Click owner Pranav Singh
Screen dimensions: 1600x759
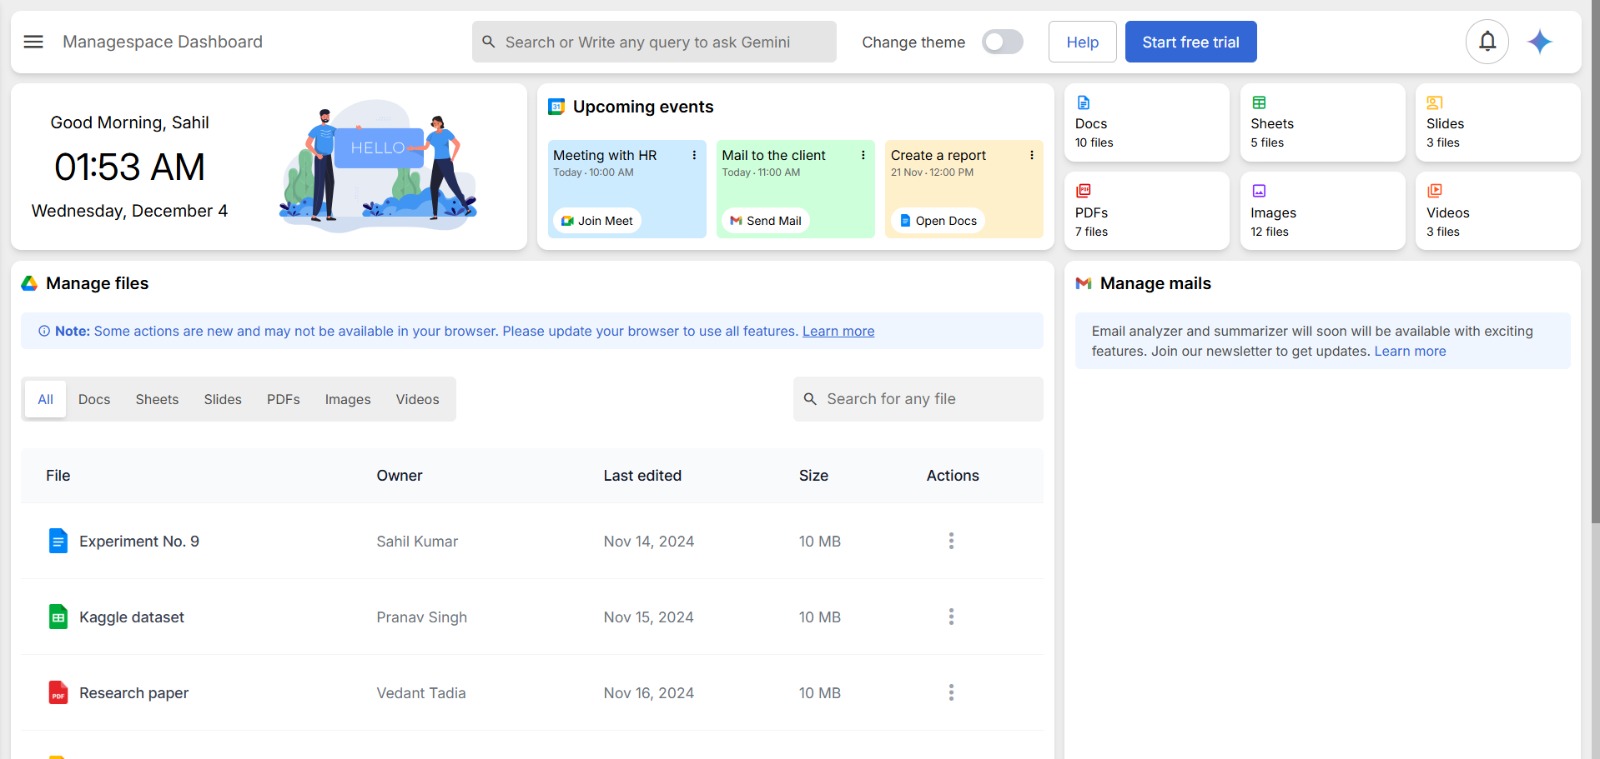coord(422,617)
